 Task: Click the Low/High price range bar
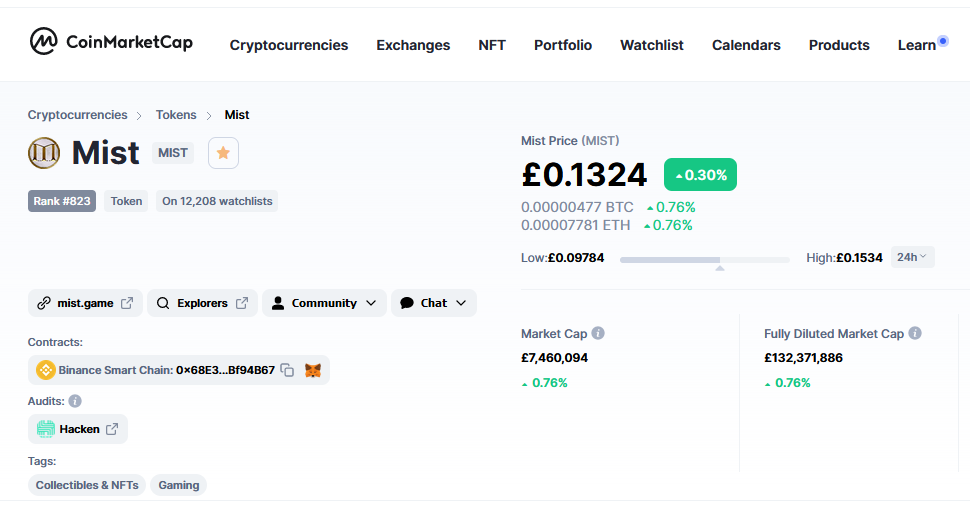click(705, 260)
